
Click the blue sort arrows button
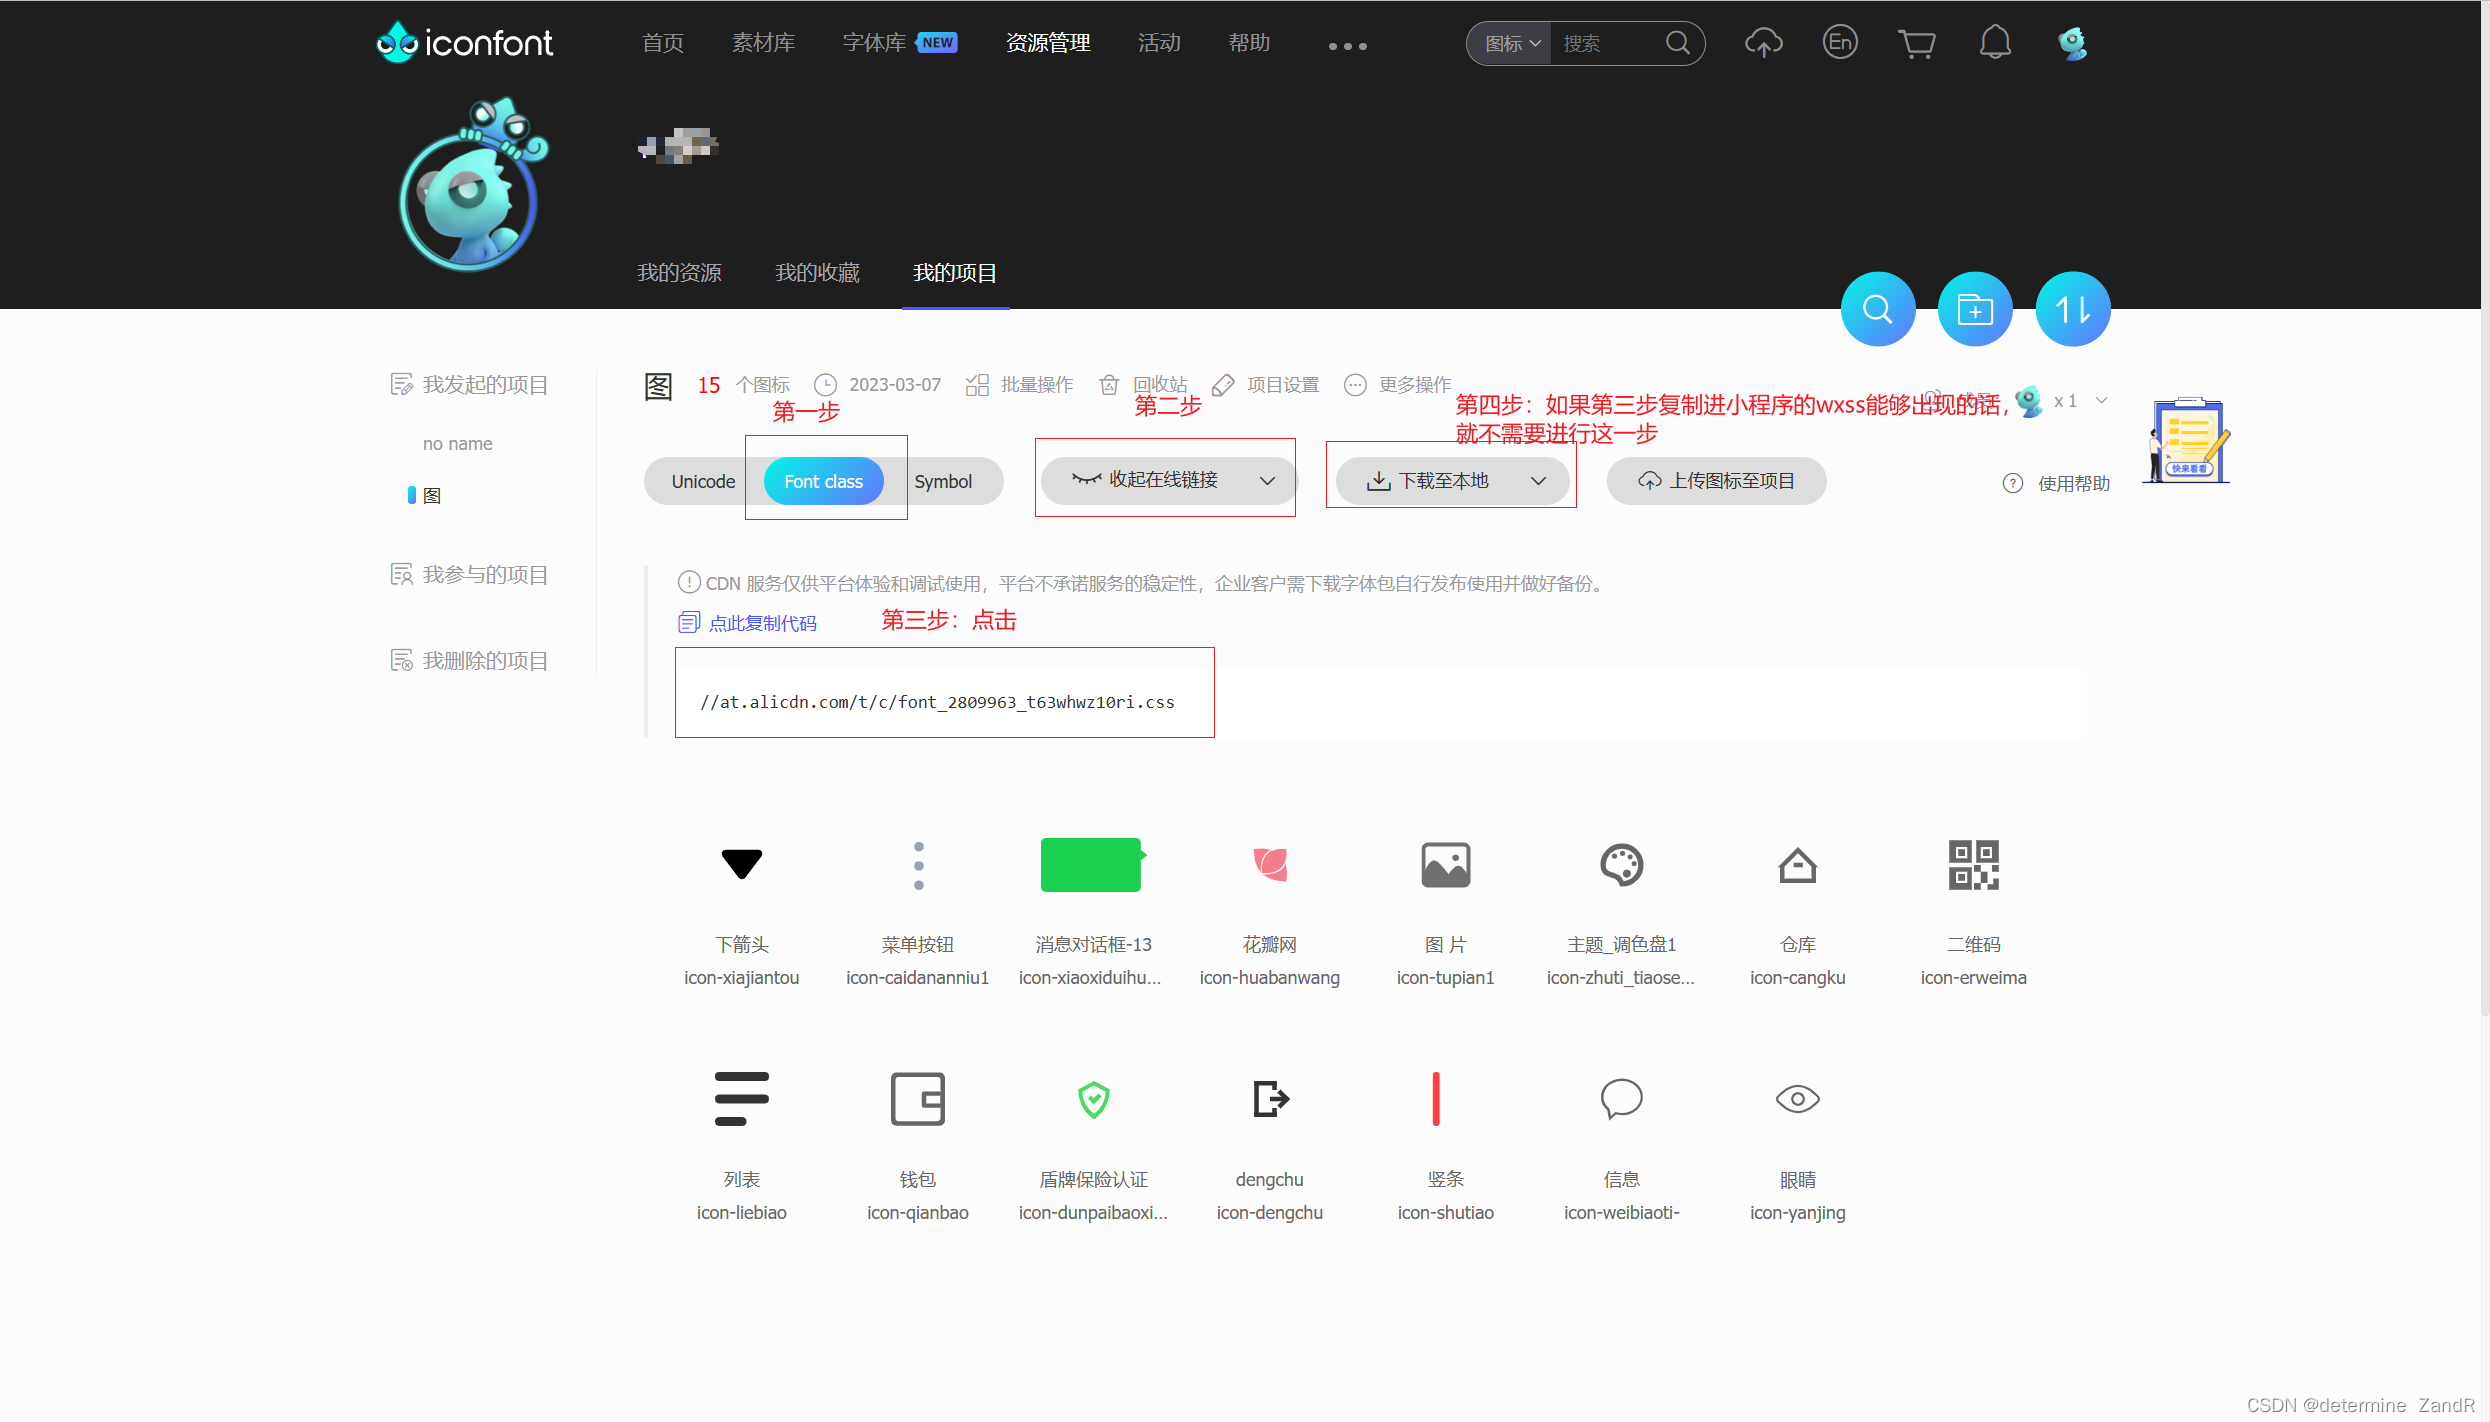click(x=2072, y=309)
